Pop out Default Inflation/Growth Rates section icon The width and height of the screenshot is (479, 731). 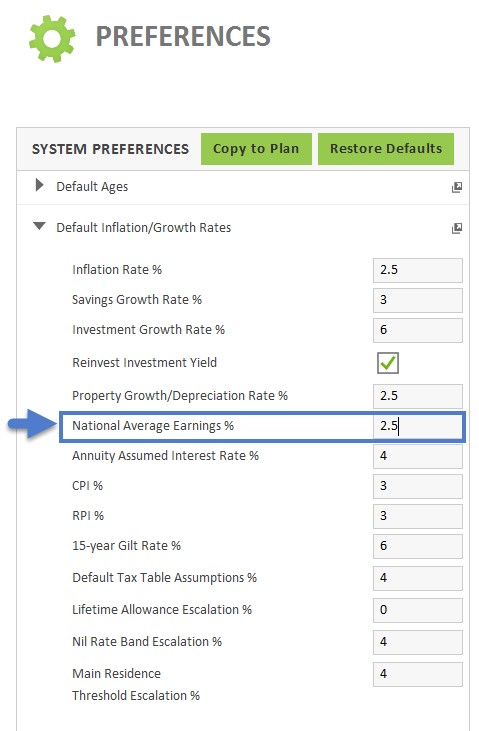(457, 228)
